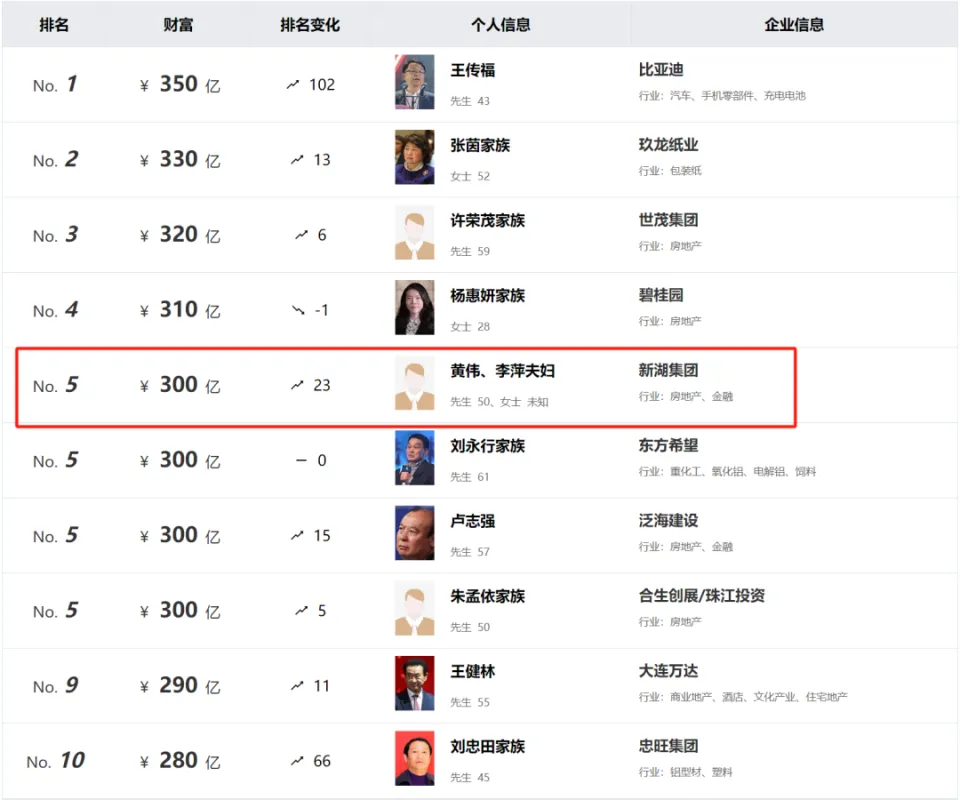Open the 王健林 name link

(473, 671)
